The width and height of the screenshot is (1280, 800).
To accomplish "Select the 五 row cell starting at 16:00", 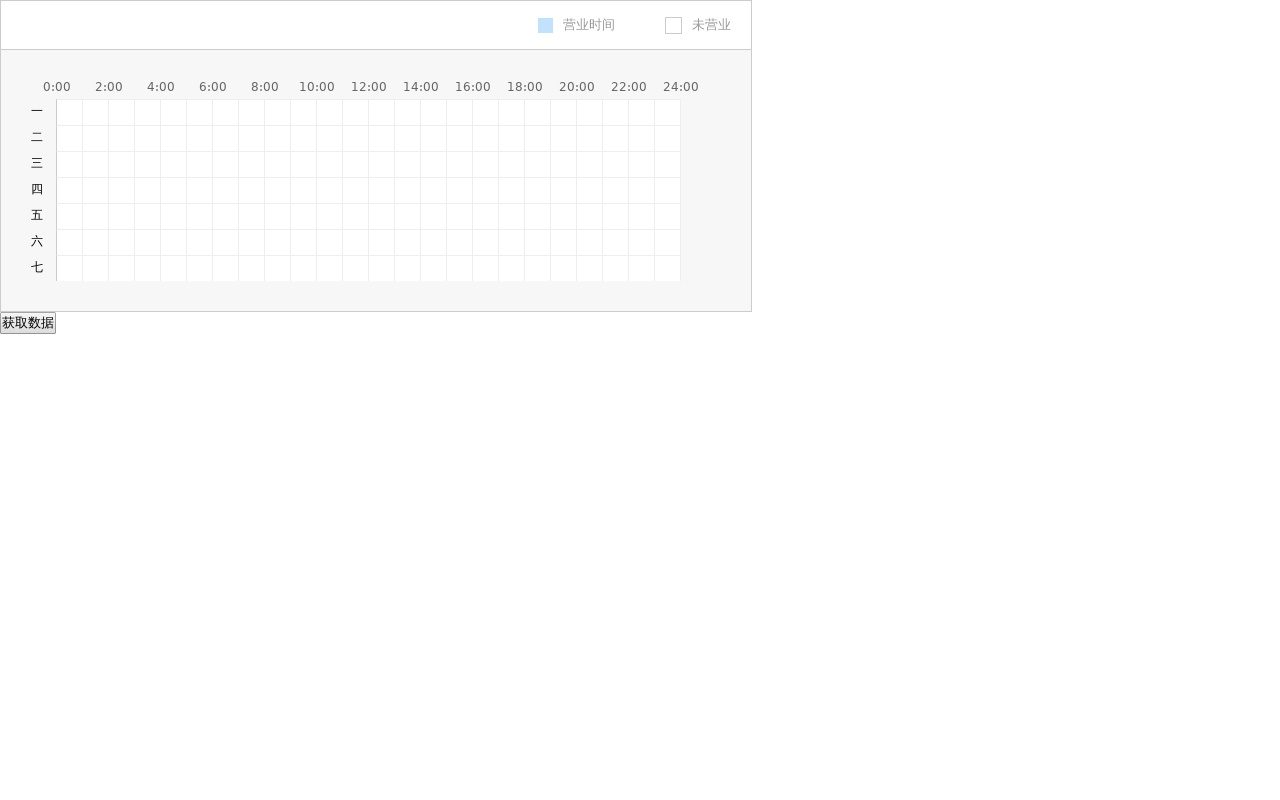I will pos(486,217).
